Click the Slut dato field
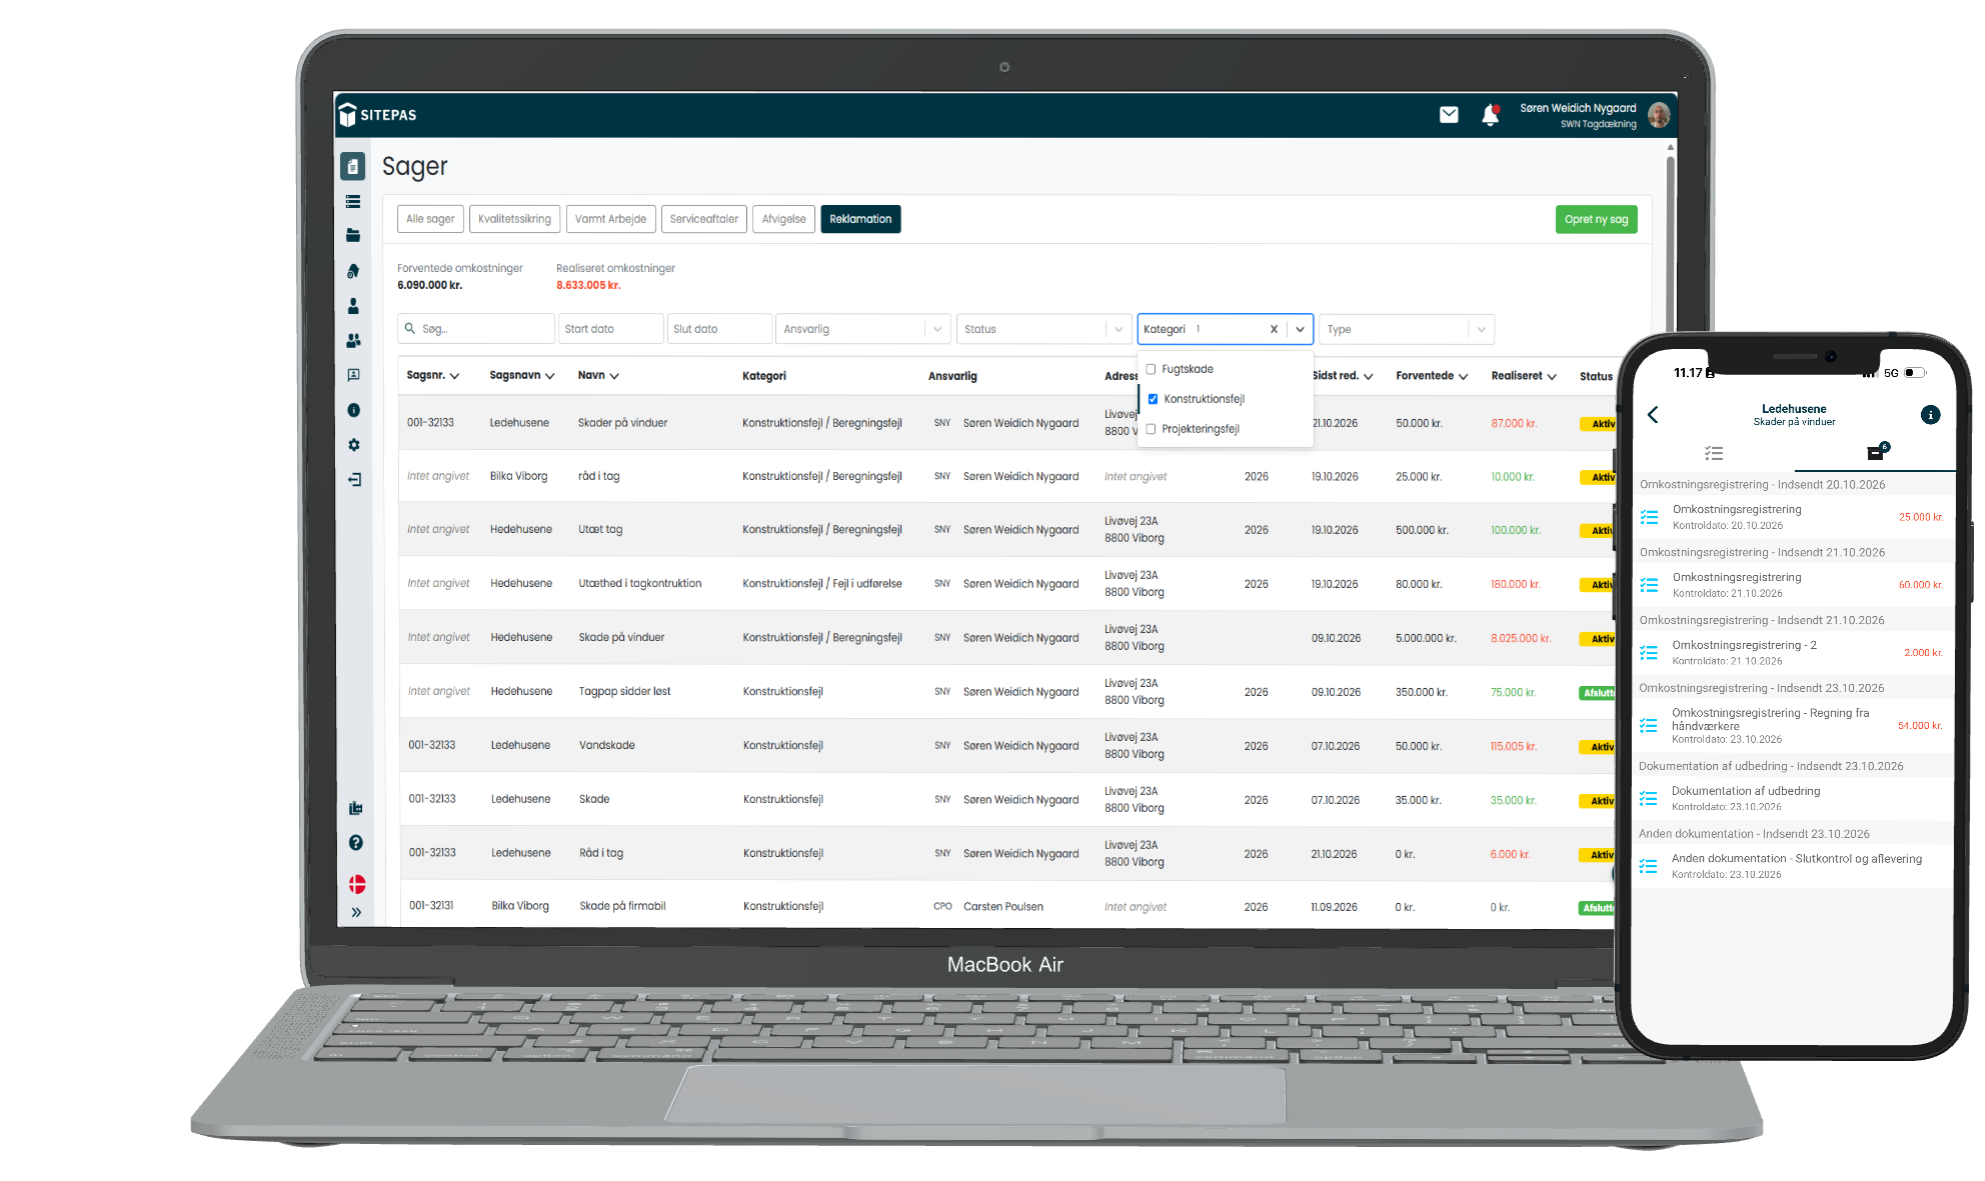Image resolution: width=1985 pixels, height=1181 pixels. tap(720, 329)
